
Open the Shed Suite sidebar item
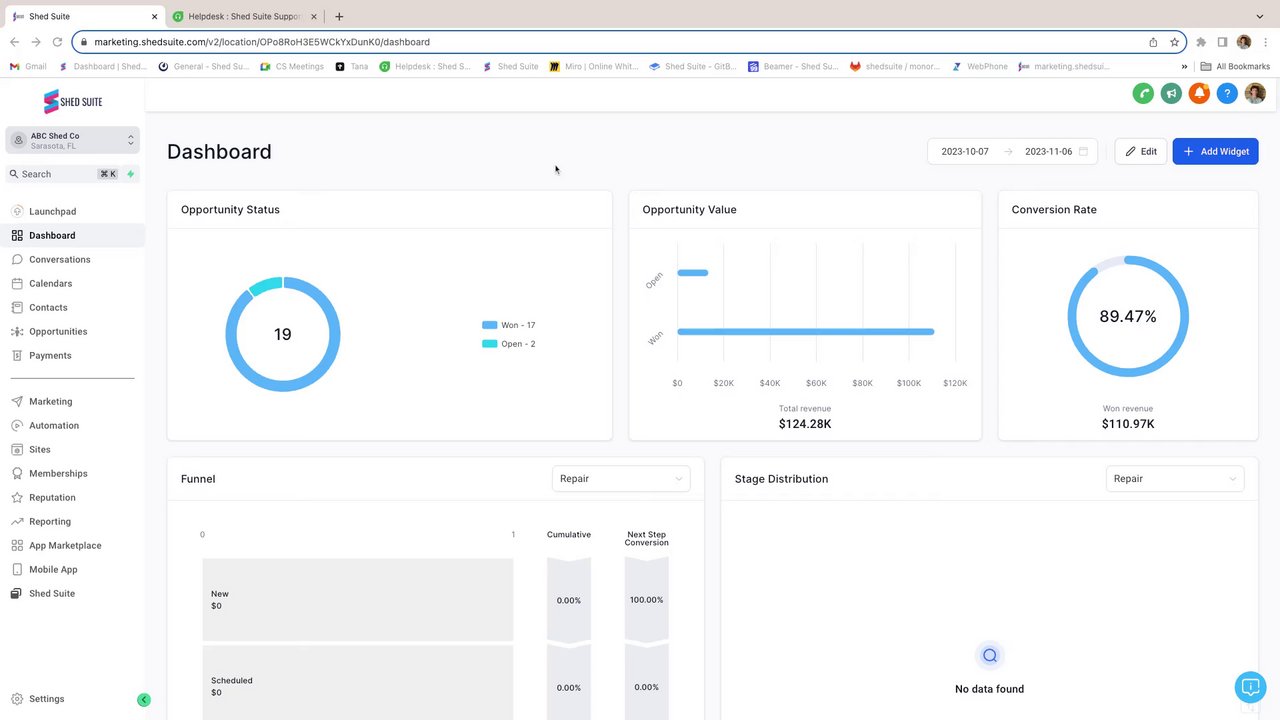(72, 594)
